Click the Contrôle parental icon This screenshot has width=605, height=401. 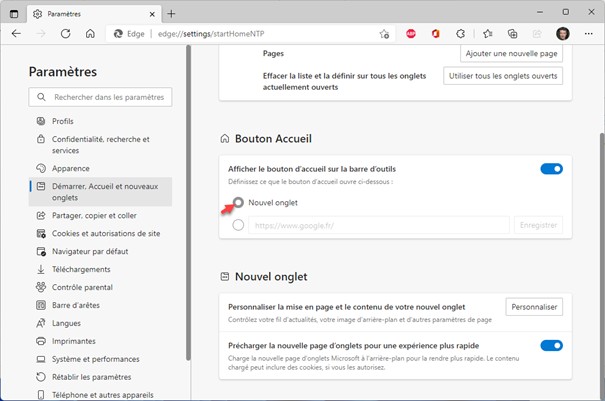click(41, 287)
